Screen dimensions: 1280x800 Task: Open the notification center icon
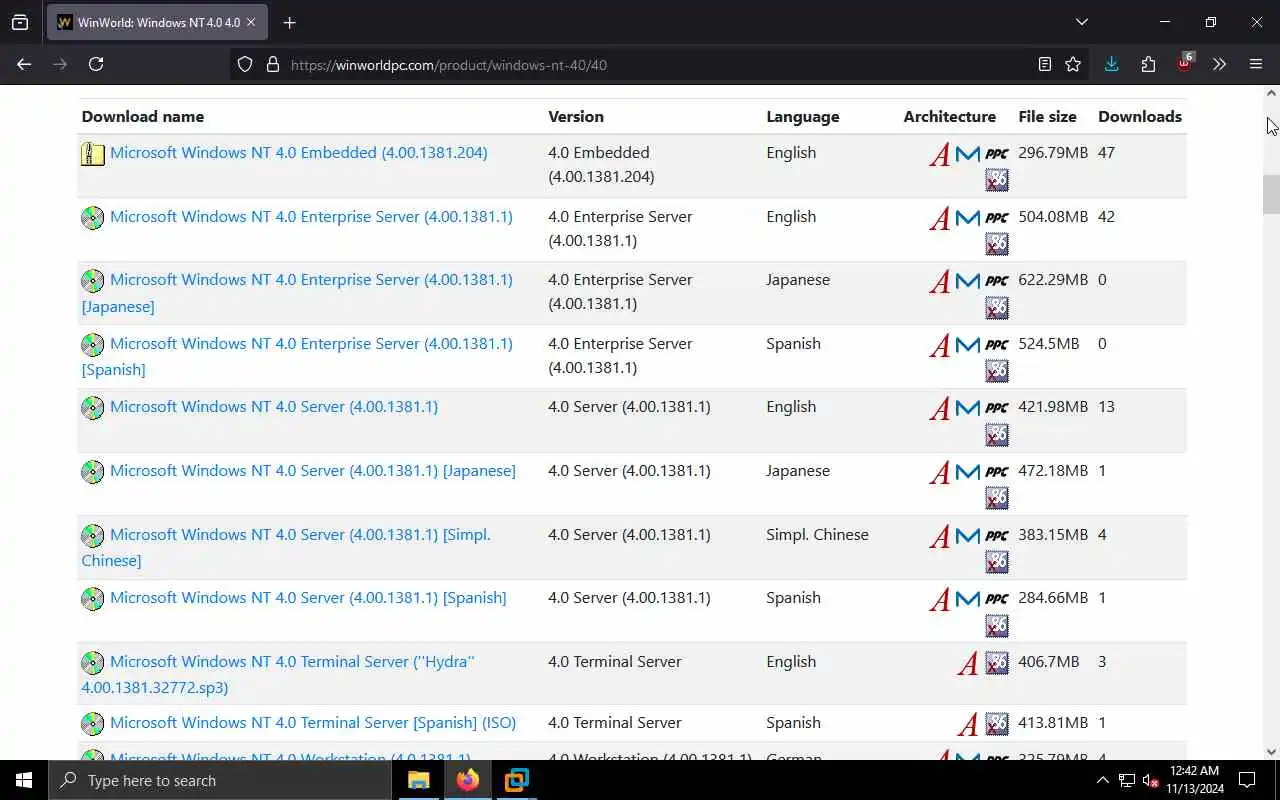point(1247,780)
